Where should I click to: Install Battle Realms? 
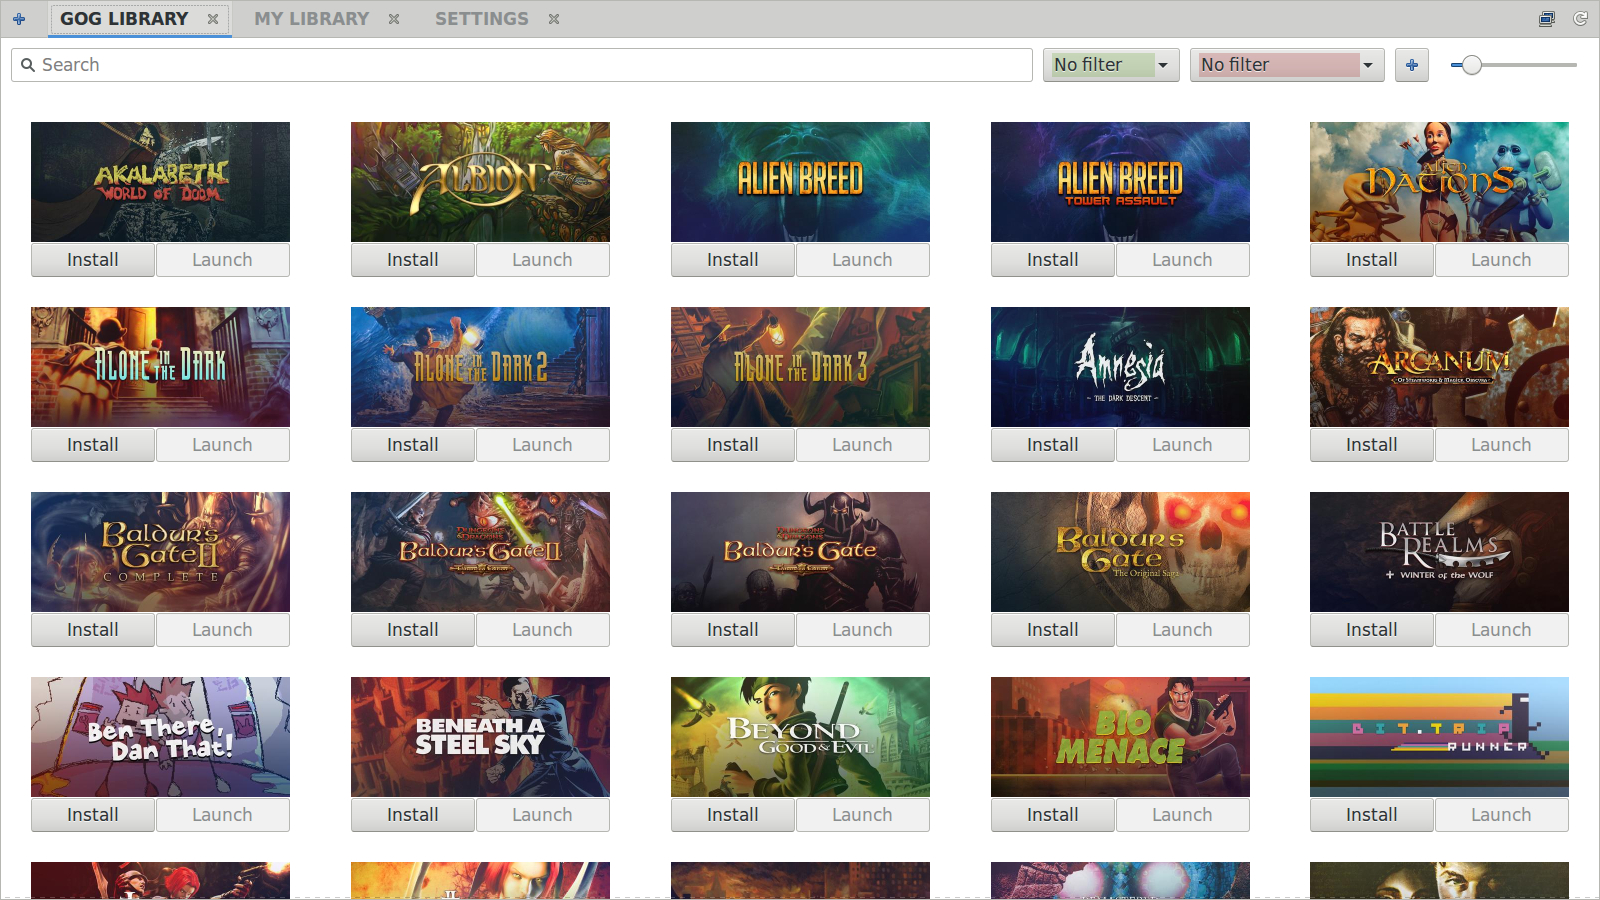1372,630
